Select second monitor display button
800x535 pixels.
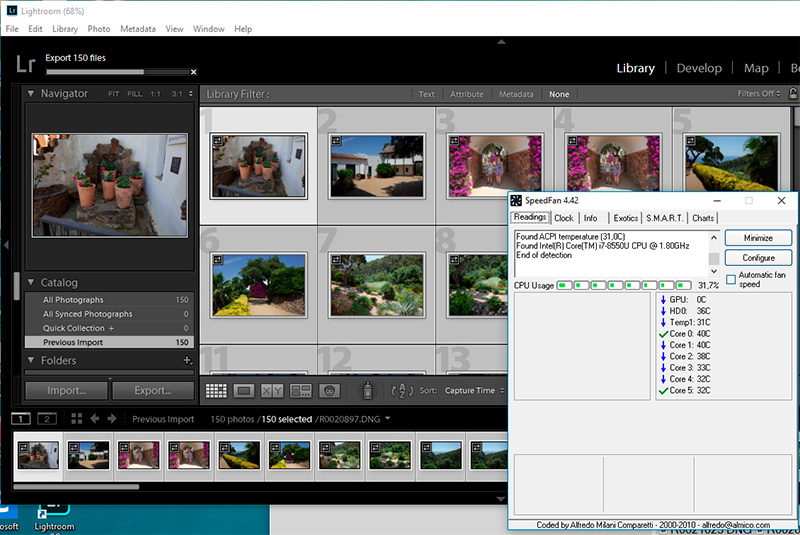[x=47, y=419]
